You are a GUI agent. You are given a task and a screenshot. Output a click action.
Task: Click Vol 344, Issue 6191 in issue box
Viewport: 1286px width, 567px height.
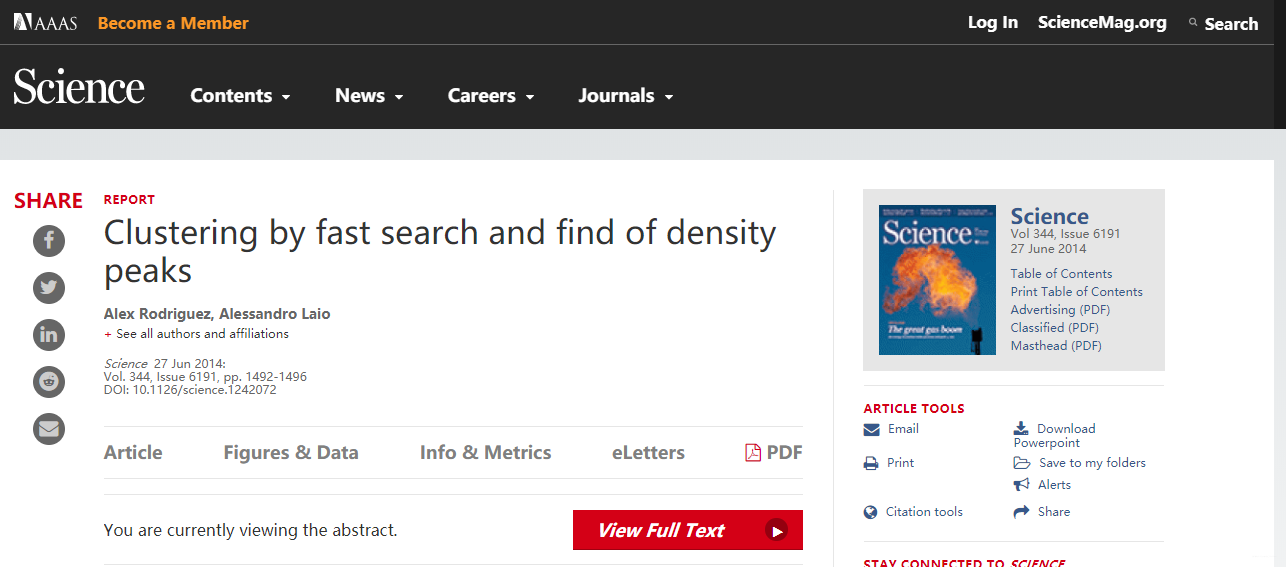(x=1066, y=234)
